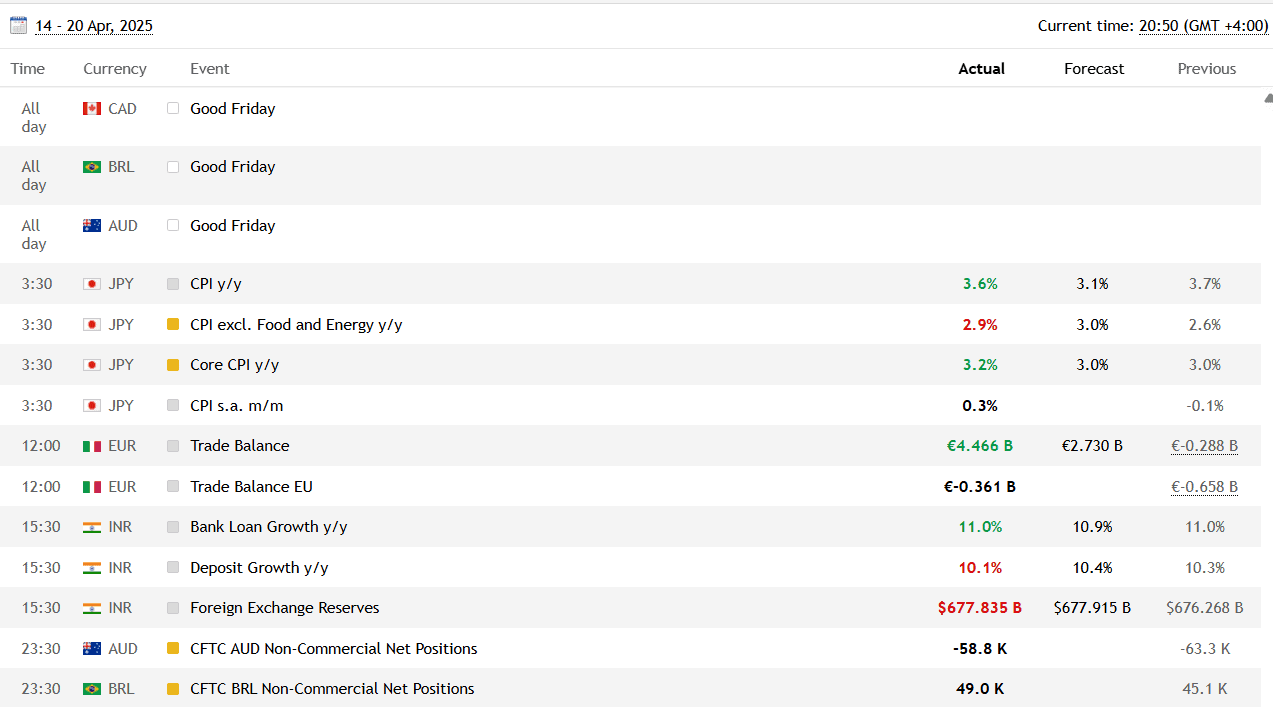Click the impact icon on CFTC AUD Net Positions row

point(171,648)
